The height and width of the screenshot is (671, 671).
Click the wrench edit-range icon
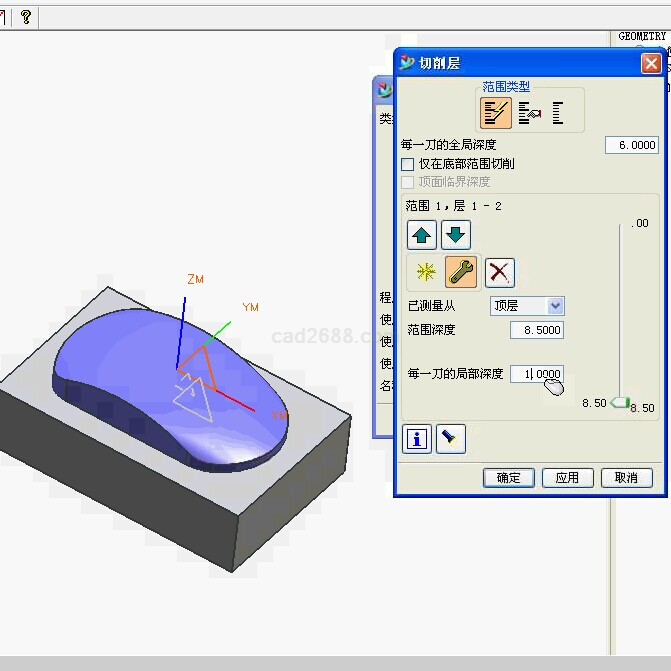461,272
